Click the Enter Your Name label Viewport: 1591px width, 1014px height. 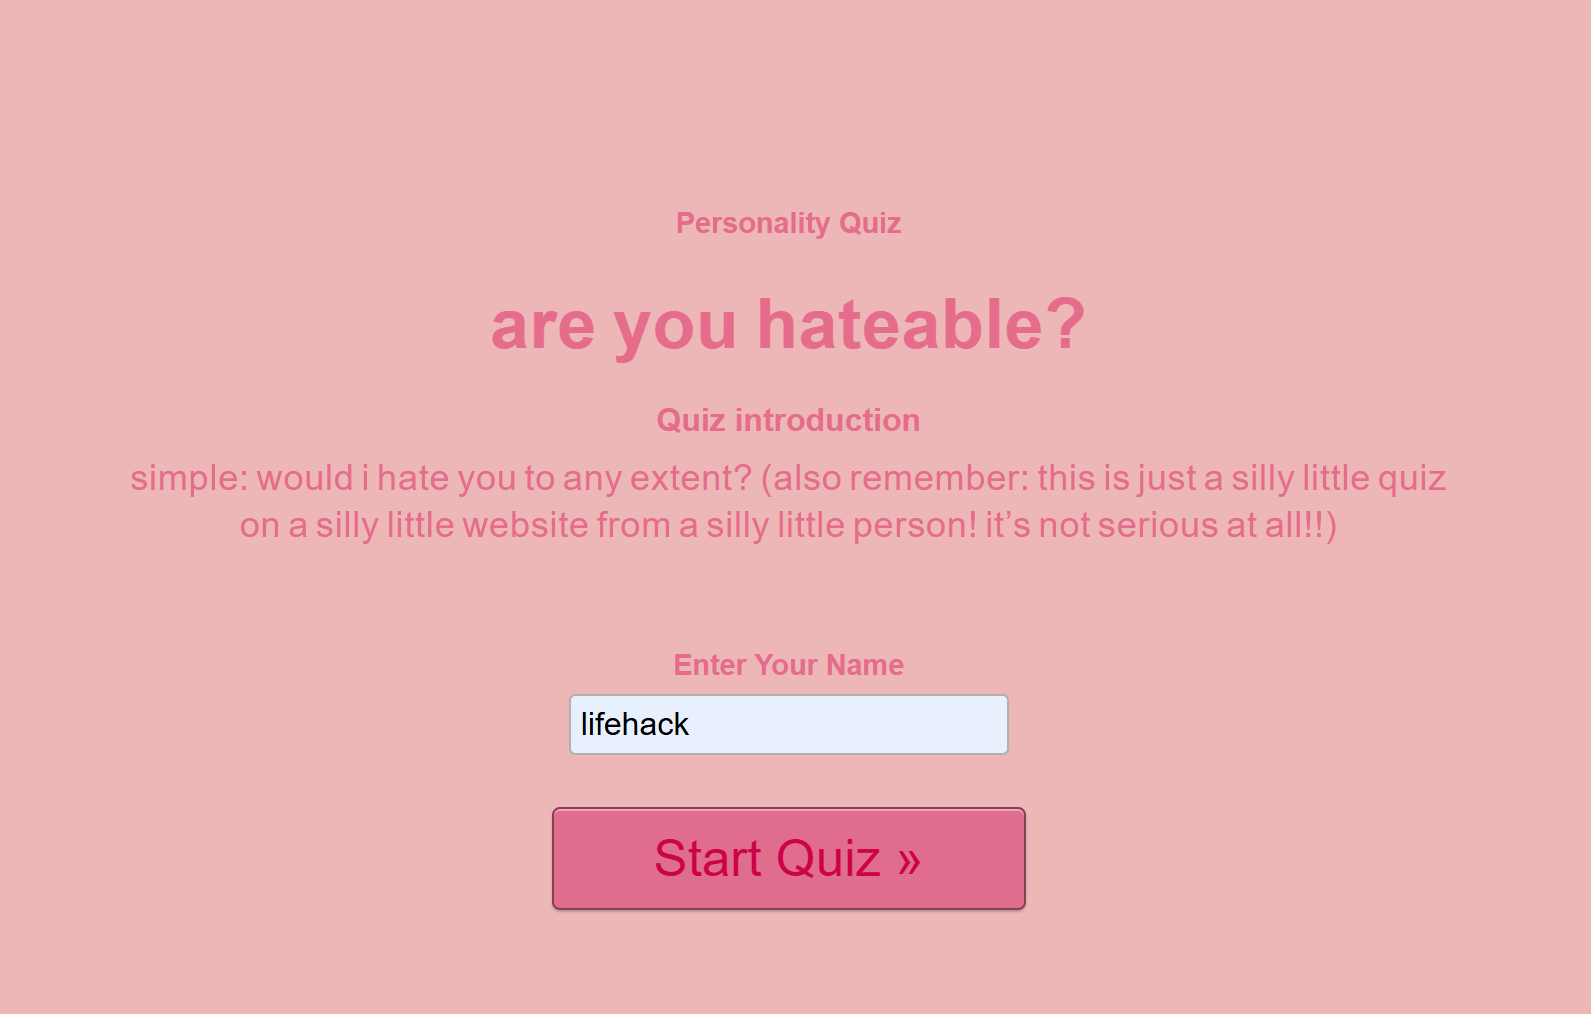click(x=788, y=665)
